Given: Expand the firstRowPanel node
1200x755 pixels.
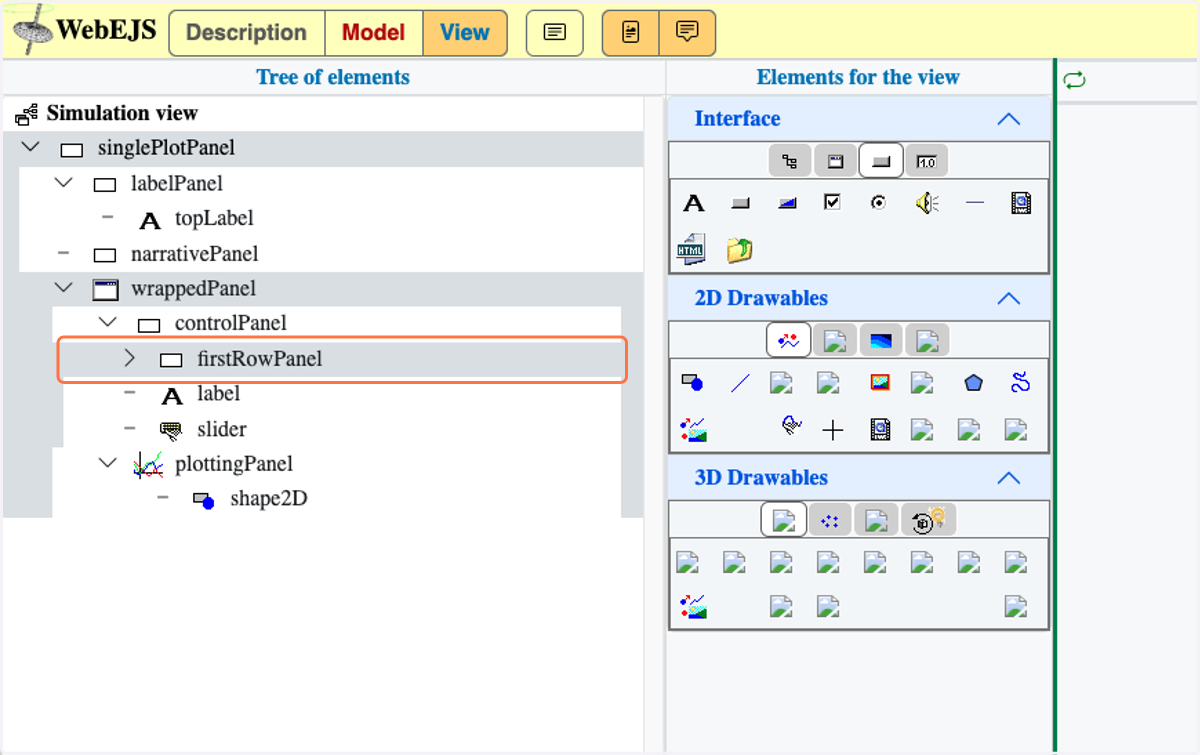Looking at the screenshot, I should 129,357.
